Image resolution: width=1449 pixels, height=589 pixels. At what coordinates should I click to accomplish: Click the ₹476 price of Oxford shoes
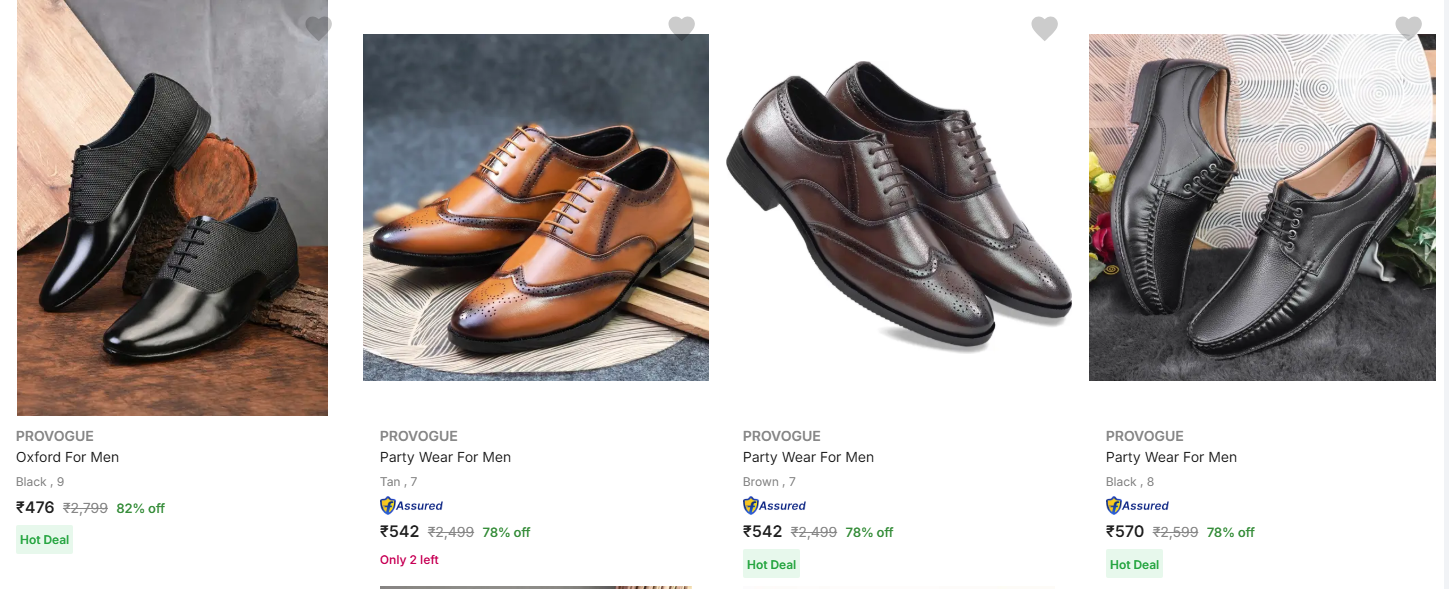point(36,508)
